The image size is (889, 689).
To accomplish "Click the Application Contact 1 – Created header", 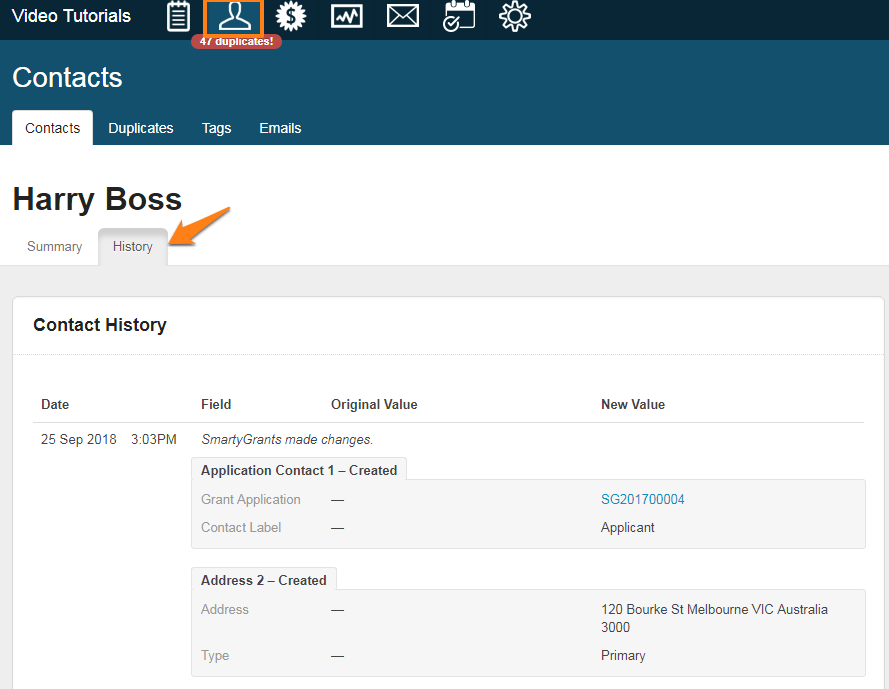I will [299, 470].
